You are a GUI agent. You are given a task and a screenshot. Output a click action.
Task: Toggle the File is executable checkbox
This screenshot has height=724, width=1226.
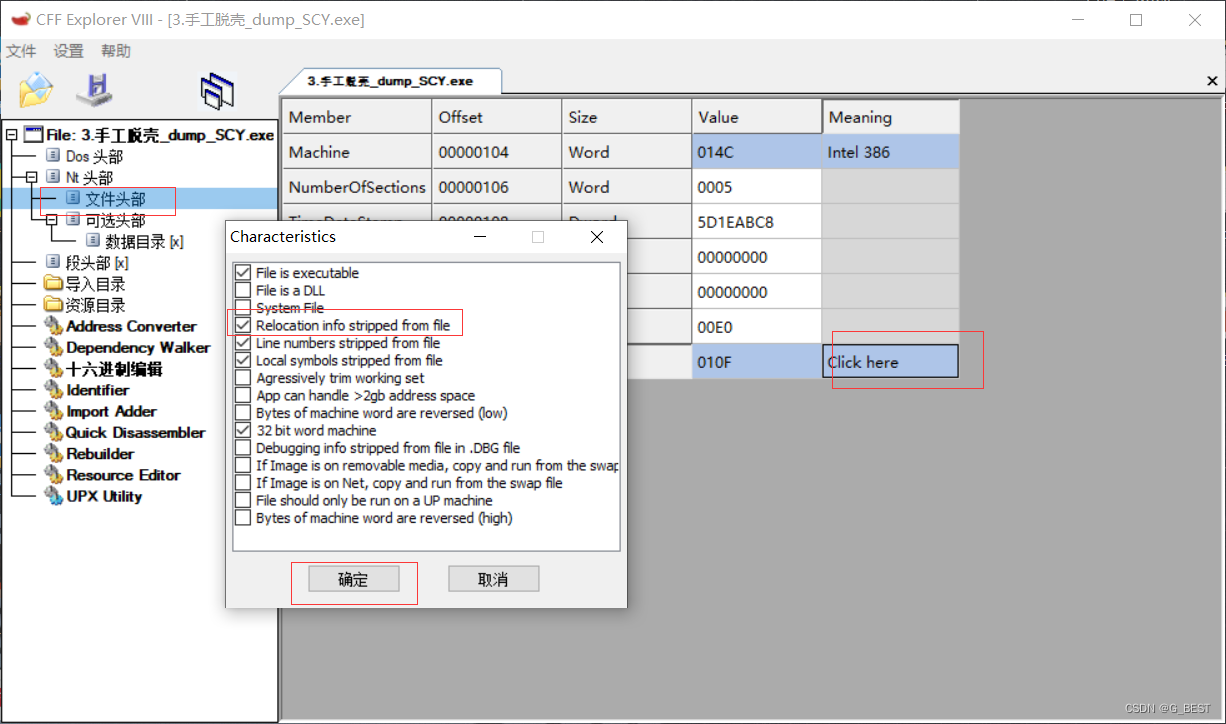click(x=242, y=273)
